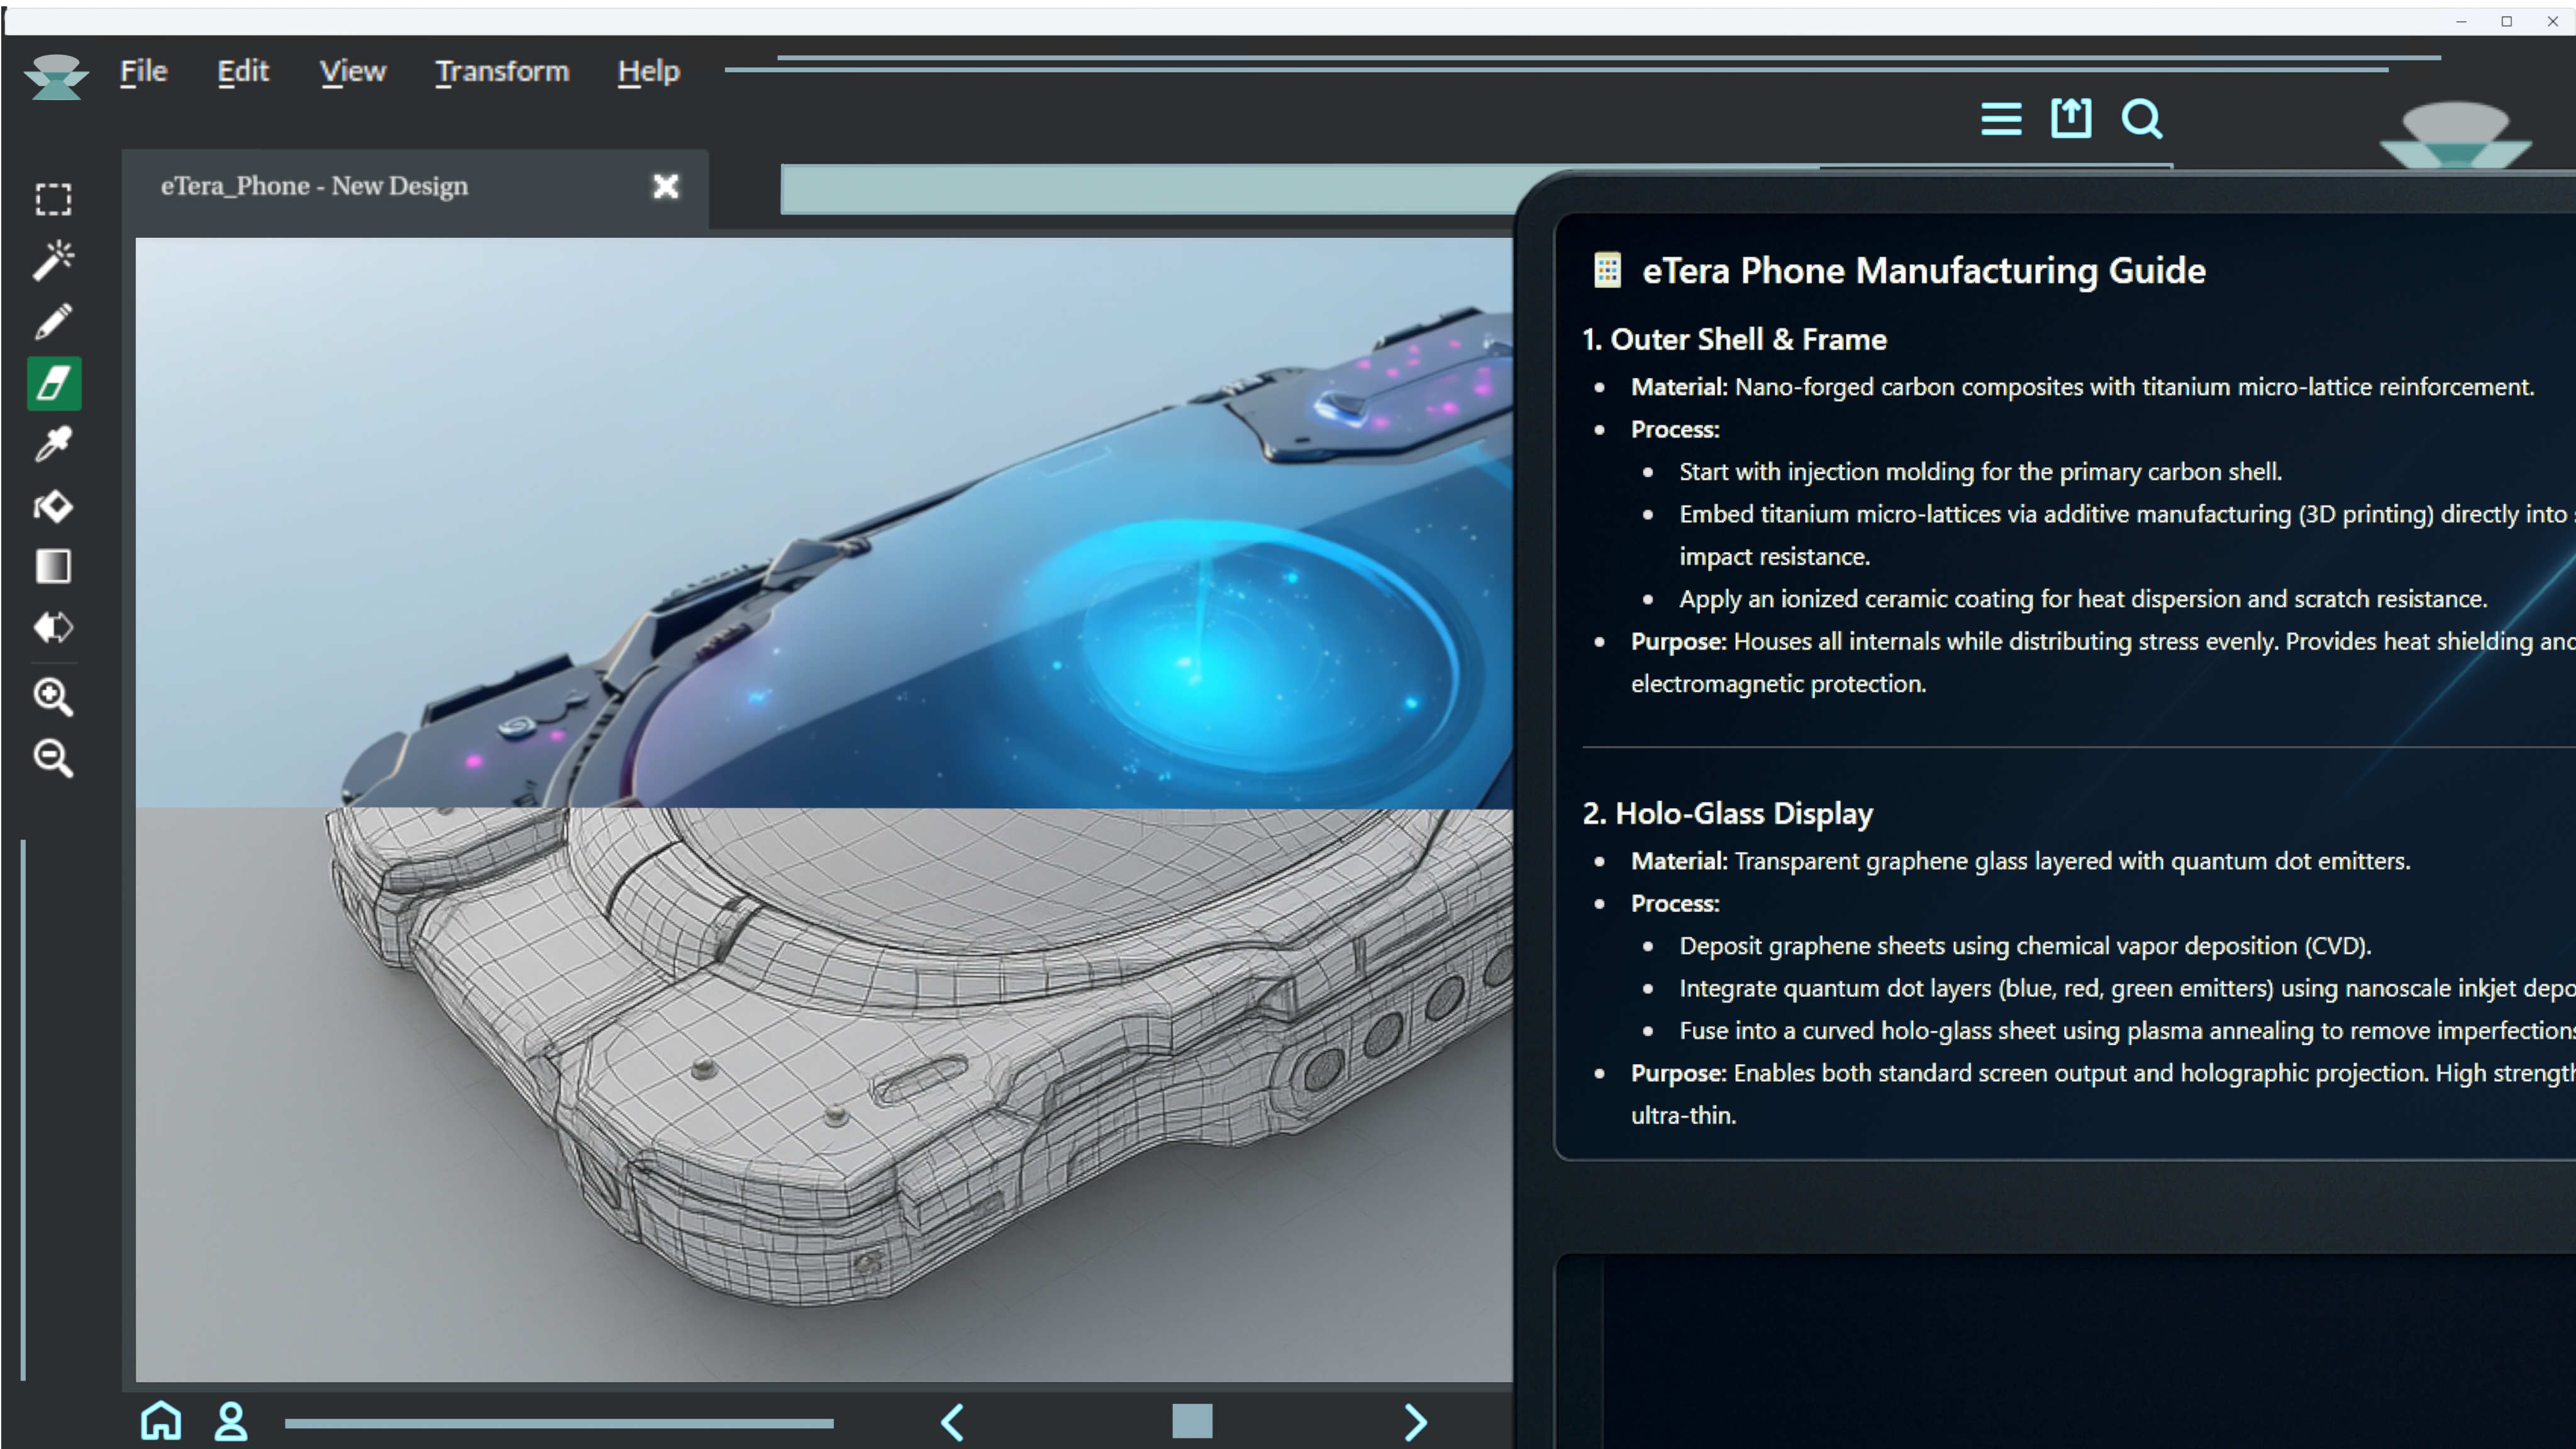This screenshot has width=2576, height=1449.
Task: Go to Home via the bottom bar
Action: coord(161,1420)
